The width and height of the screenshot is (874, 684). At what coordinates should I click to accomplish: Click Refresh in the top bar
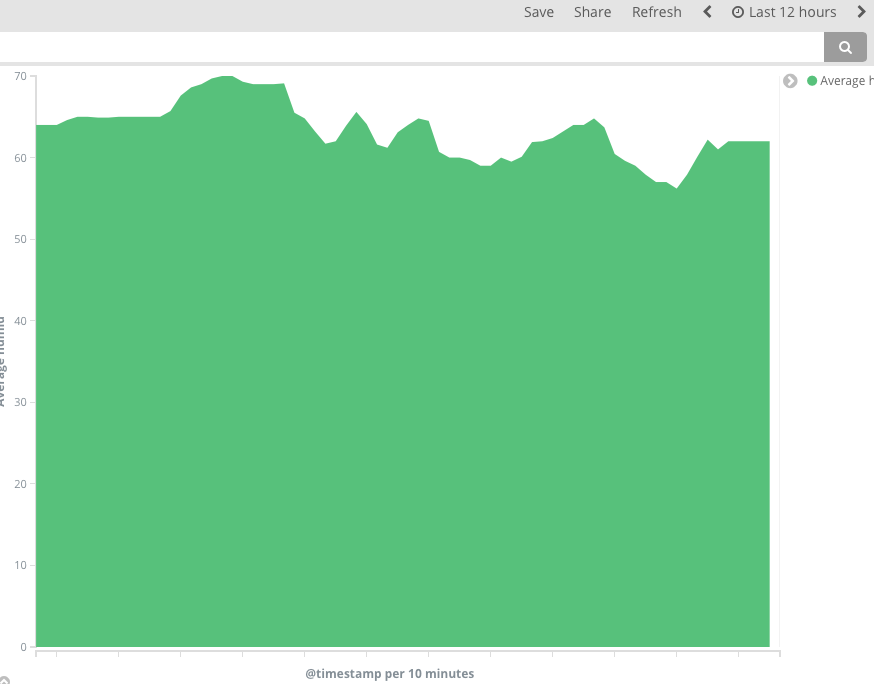coord(657,12)
